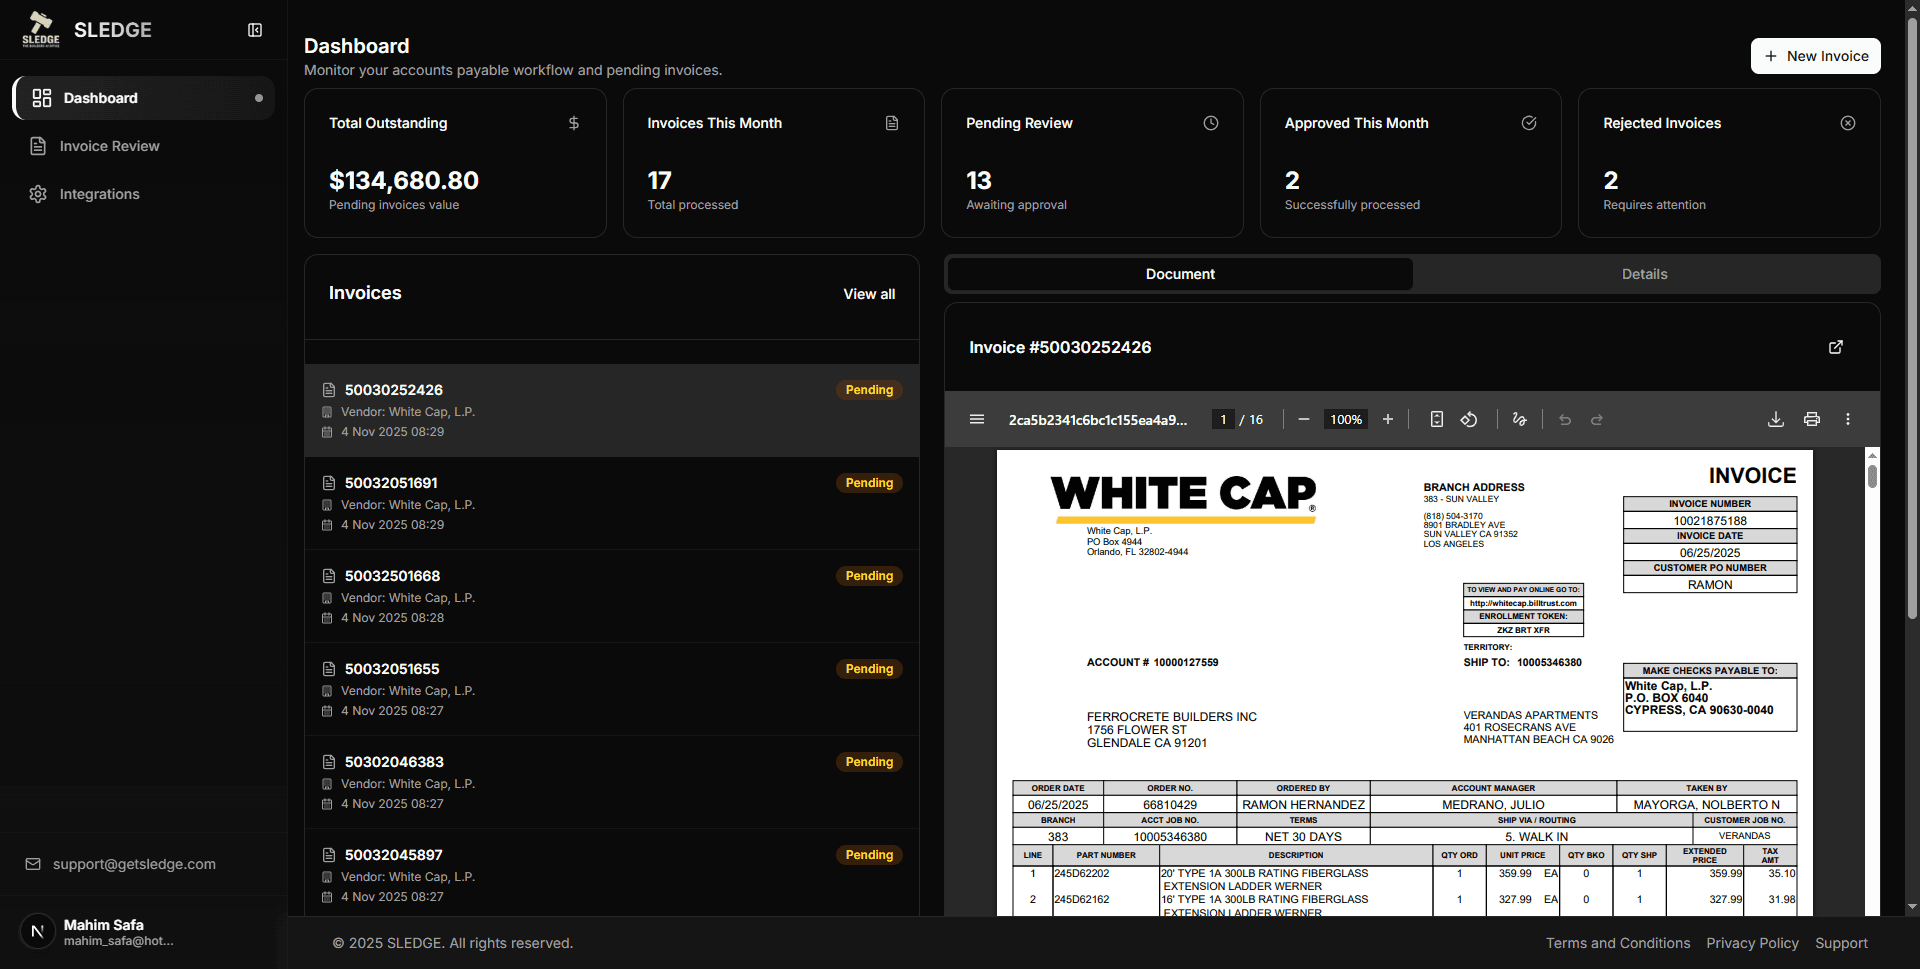Expand invoice 50032051691 in the list
This screenshot has height=969, width=1920.
coord(610,503)
